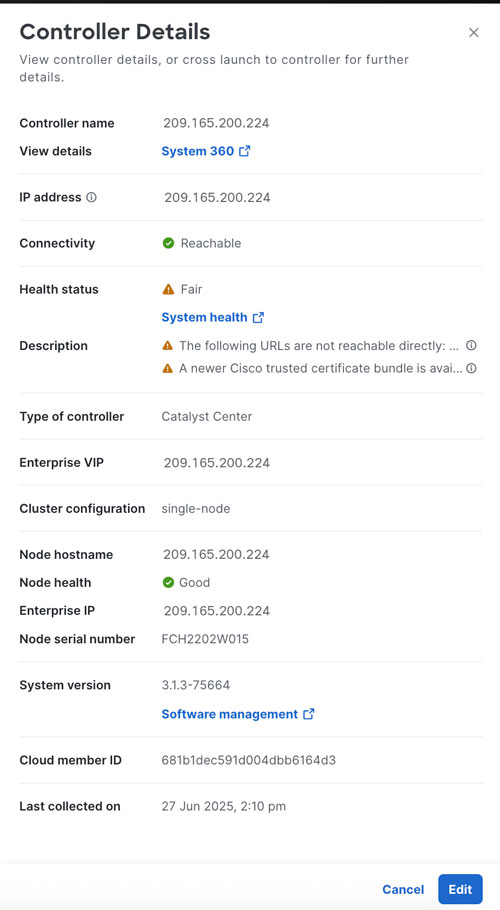Click the orange Fair health warning icon
Image resolution: width=500 pixels, height=910 pixels.
[168, 289]
